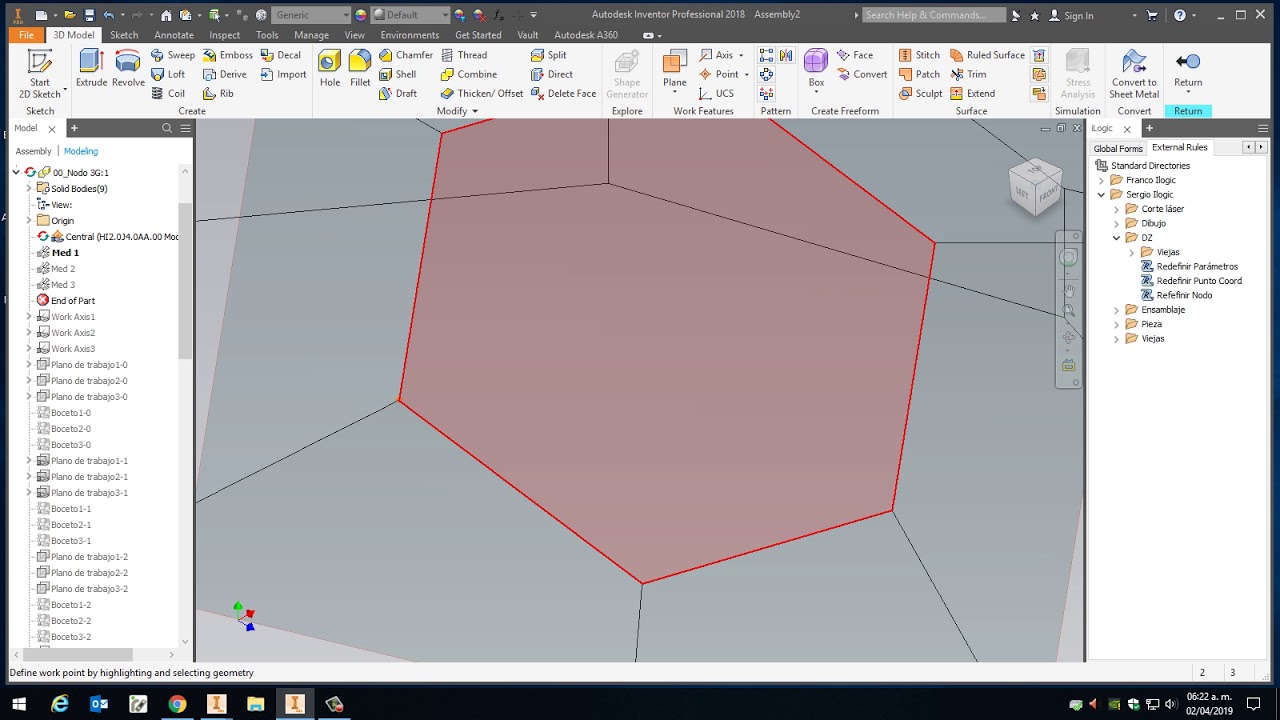Screen dimensions: 1280x720
Task: Expand the Ensamblaje folder
Action: 1116,310
